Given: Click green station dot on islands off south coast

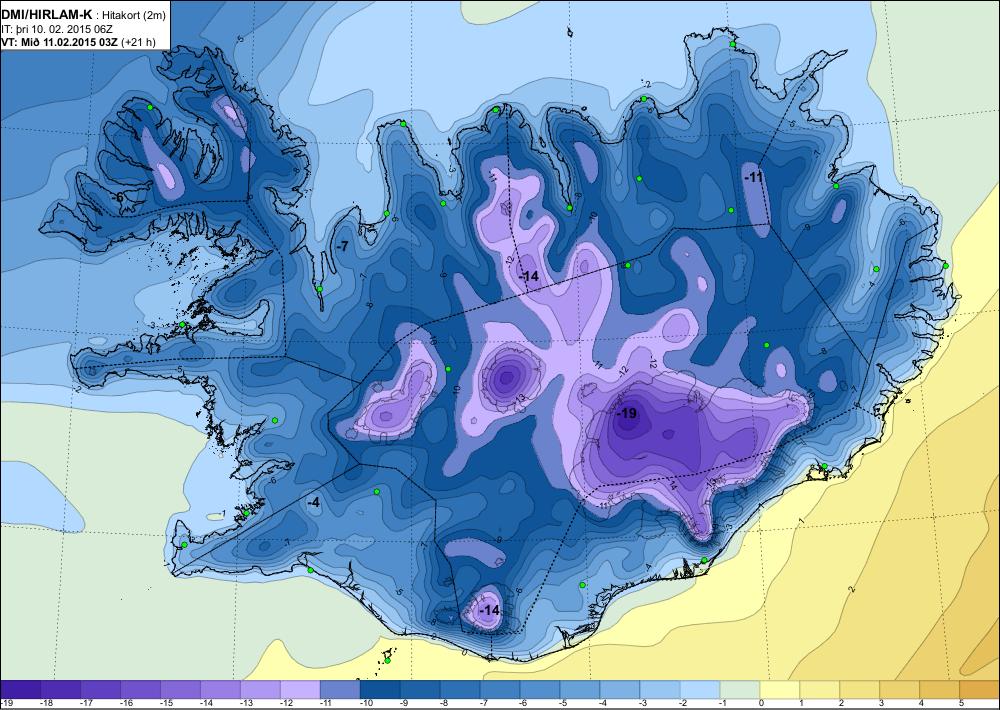Looking at the screenshot, I should coord(387,661).
